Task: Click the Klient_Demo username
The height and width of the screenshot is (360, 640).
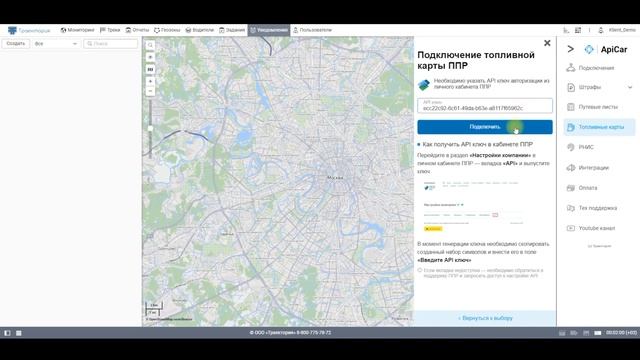Action: [622, 30]
